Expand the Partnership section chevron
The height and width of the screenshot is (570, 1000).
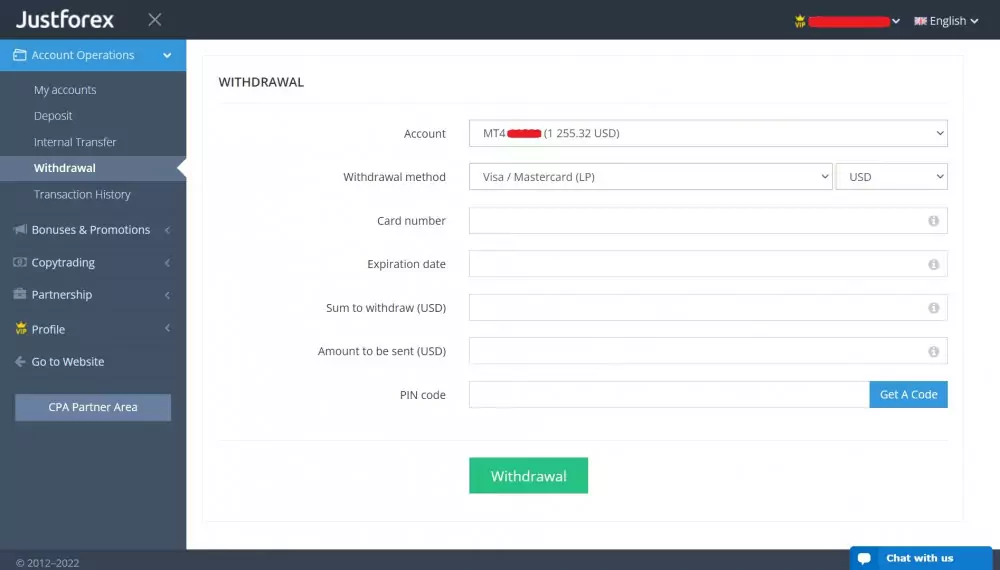167,295
